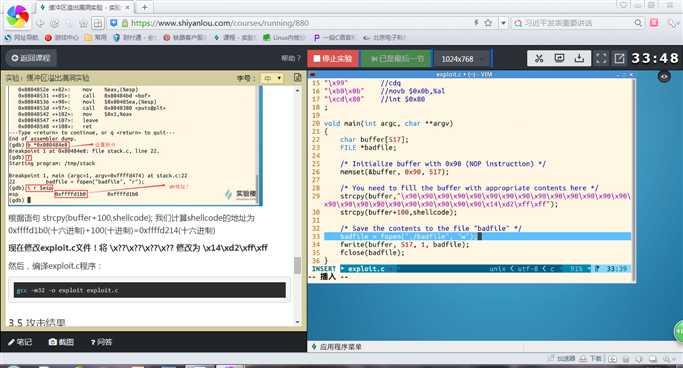The width and height of the screenshot is (683, 368).
Task: Click the green floating button at right edge
Action: click(x=679, y=331)
